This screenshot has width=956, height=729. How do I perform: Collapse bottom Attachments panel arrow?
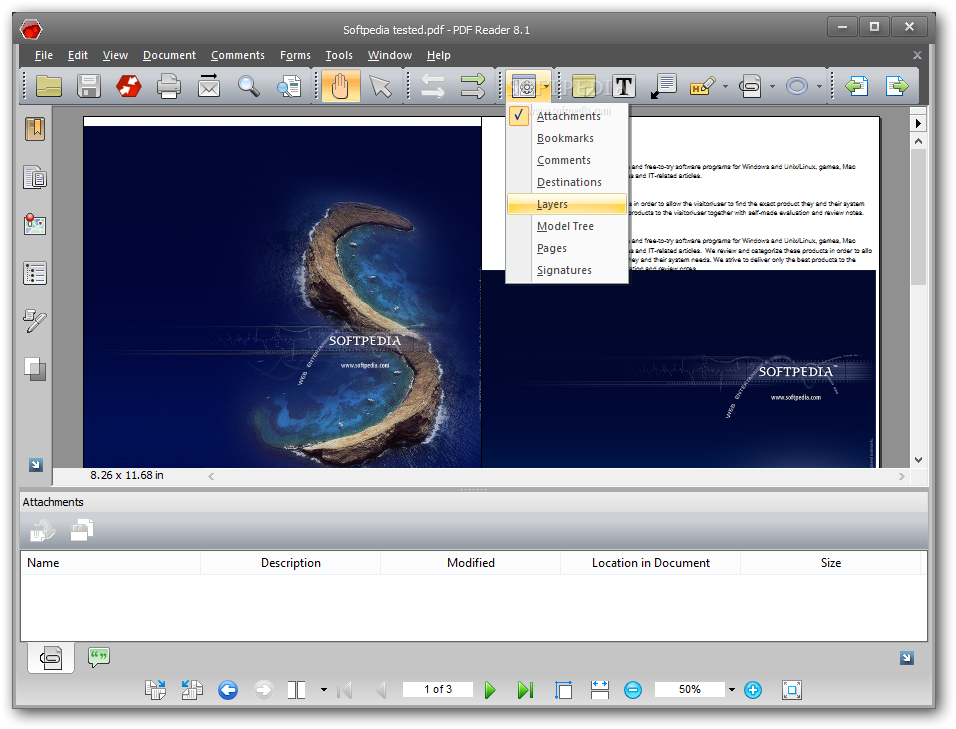tap(907, 658)
